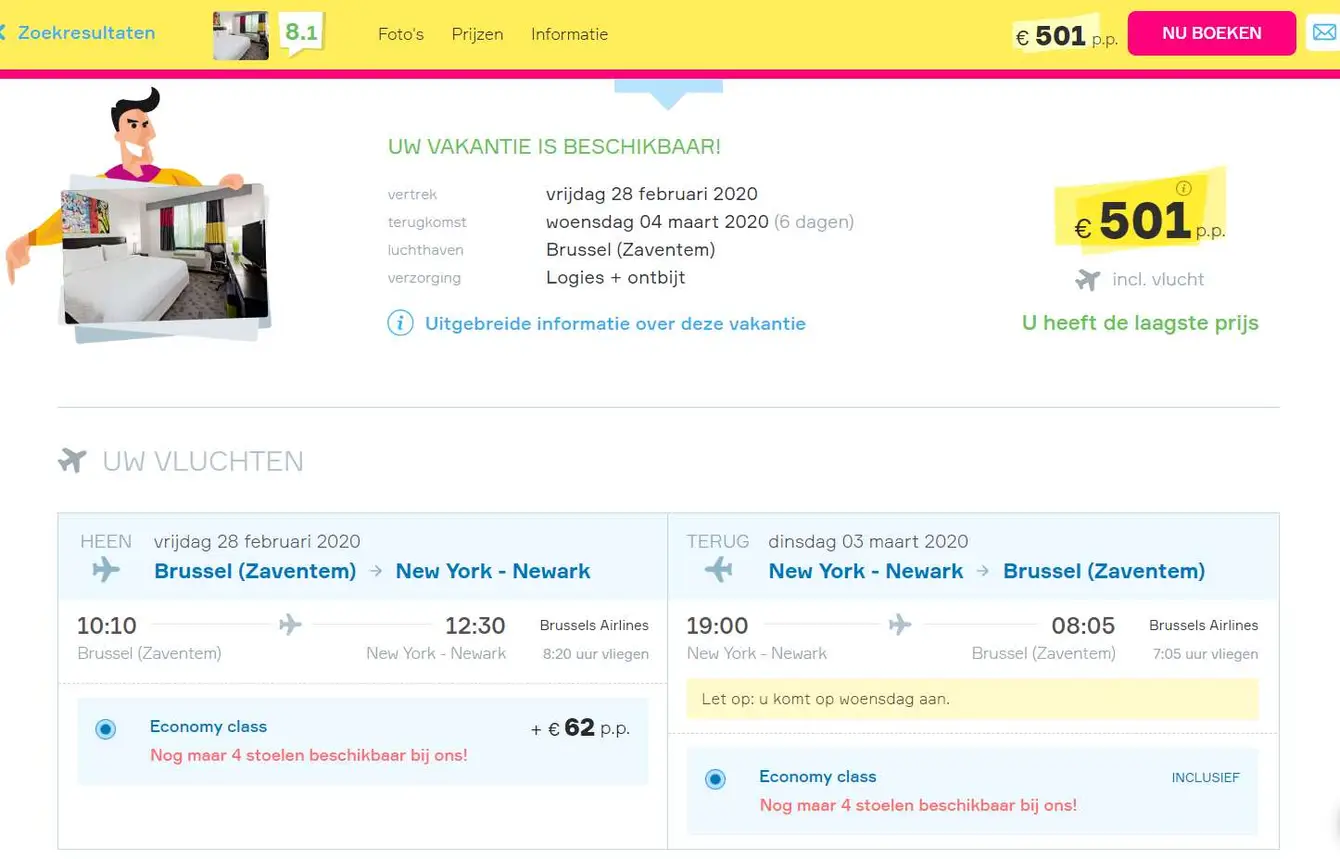Click the arrow between outbound airports
Screen dimensions: 1340x859
click(x=376, y=571)
